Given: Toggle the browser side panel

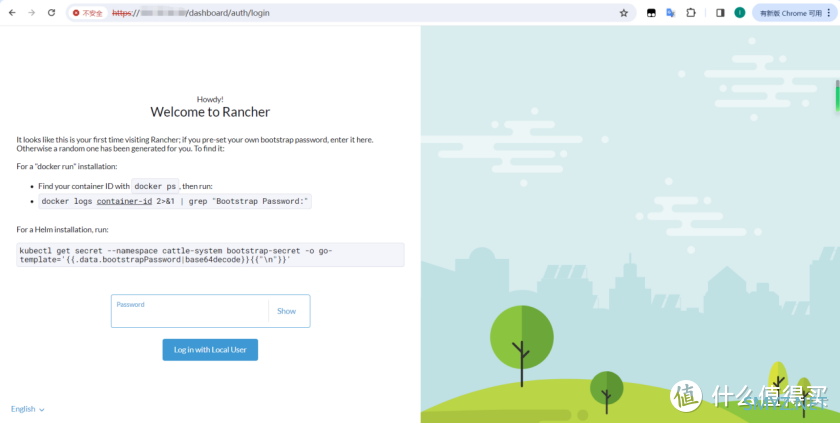Looking at the screenshot, I should (720, 13).
